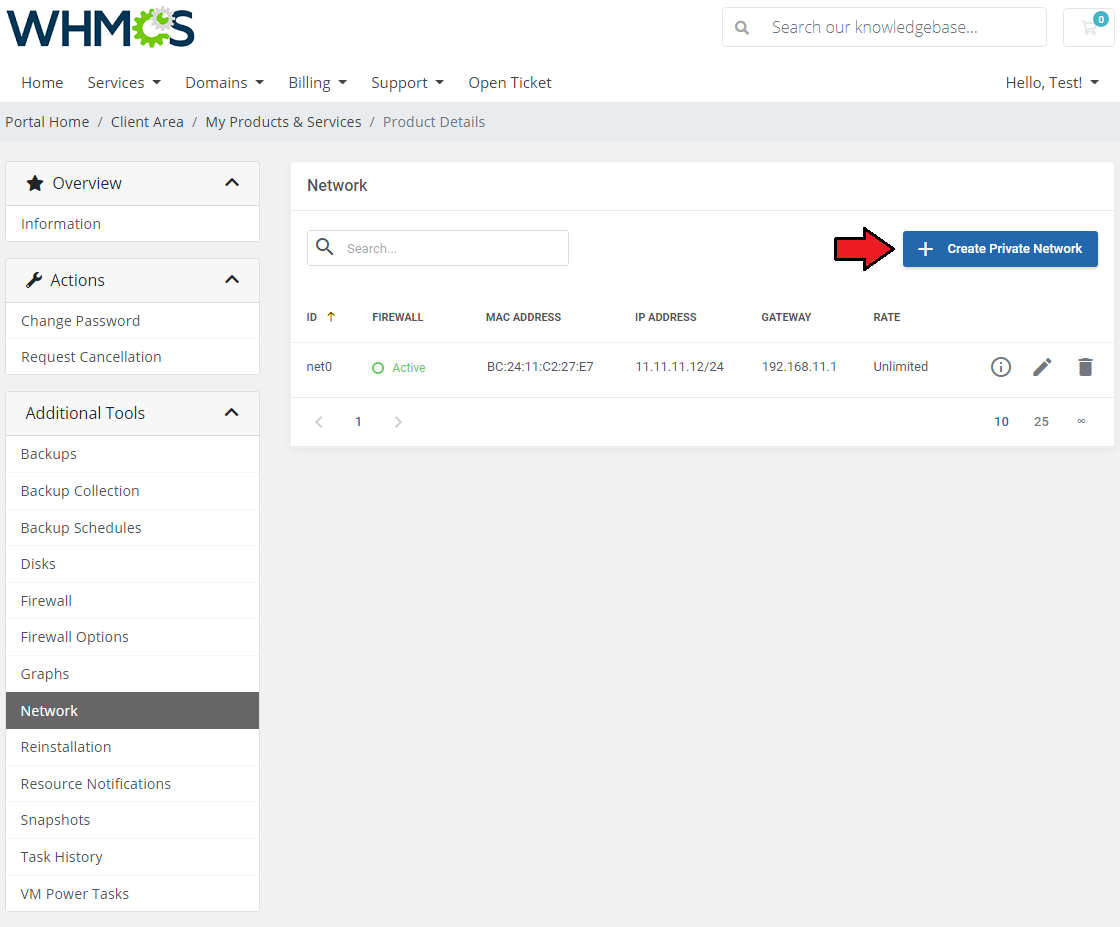Open Backup Collection in sidebar

click(132, 491)
